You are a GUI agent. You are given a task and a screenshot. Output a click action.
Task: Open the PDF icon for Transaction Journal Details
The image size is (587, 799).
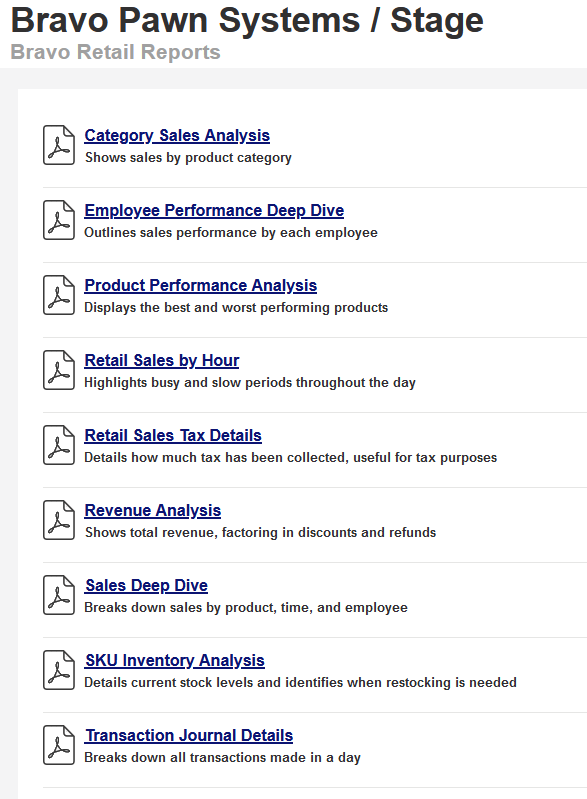coord(59,745)
